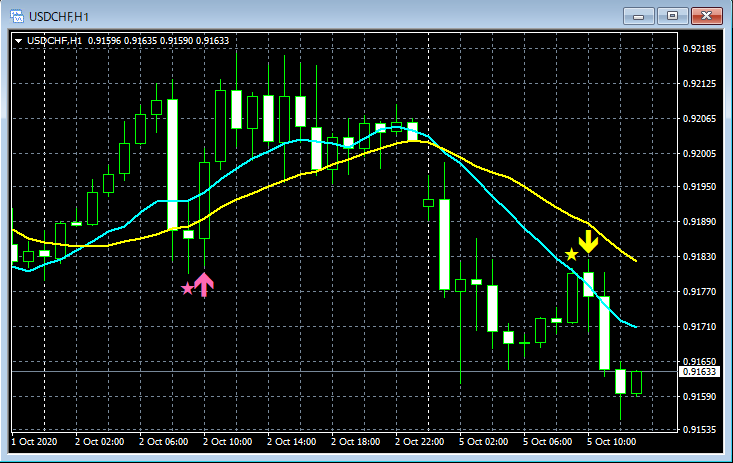Click price scale label 0.91770

point(699,292)
